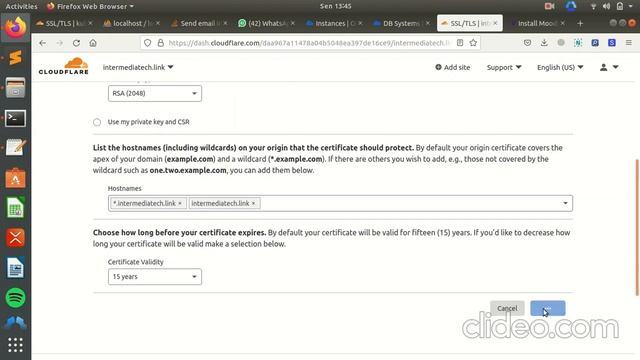
Task: Open the clock showing Sen 13:45
Action: (x=336, y=6)
